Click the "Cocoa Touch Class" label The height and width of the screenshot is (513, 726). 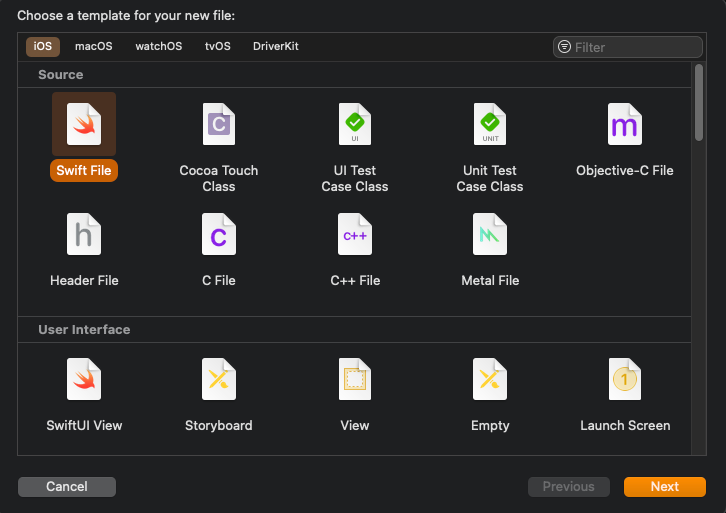point(219,178)
